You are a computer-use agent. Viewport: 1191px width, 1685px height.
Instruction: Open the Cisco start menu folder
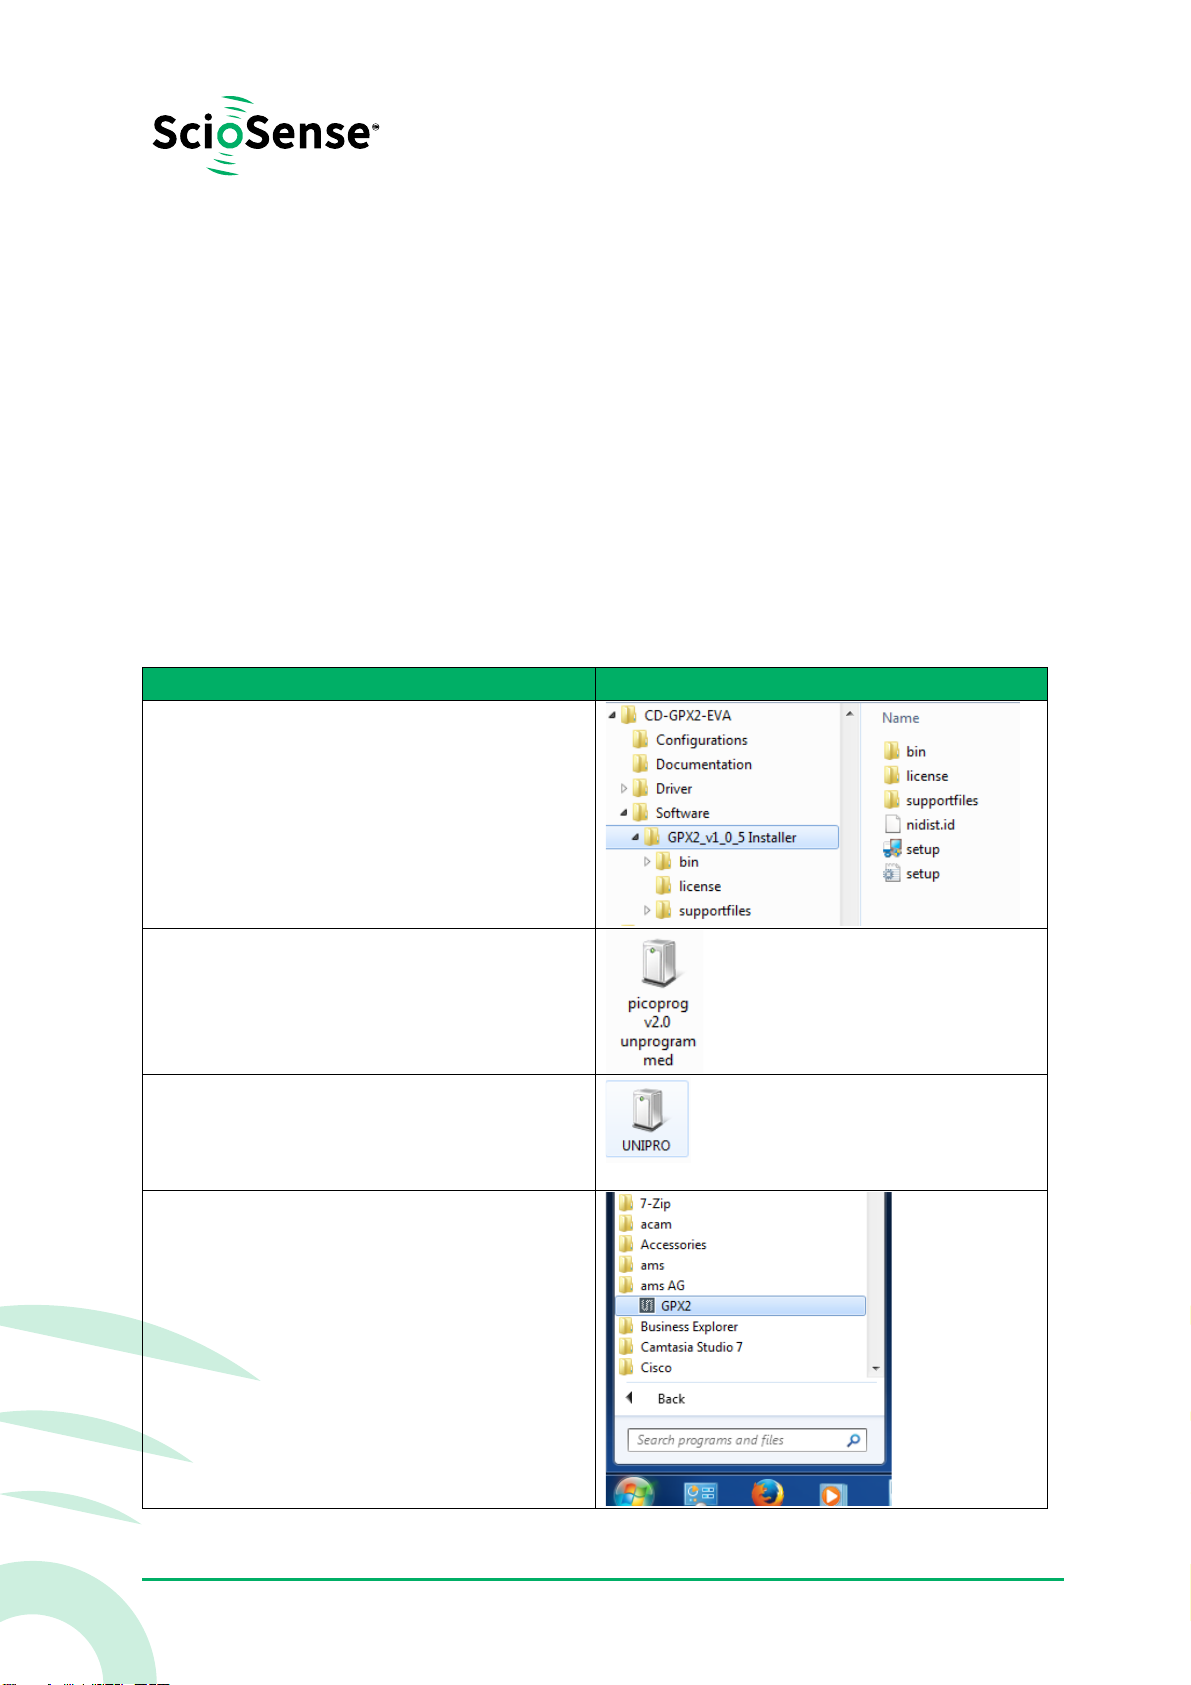pos(645,1368)
